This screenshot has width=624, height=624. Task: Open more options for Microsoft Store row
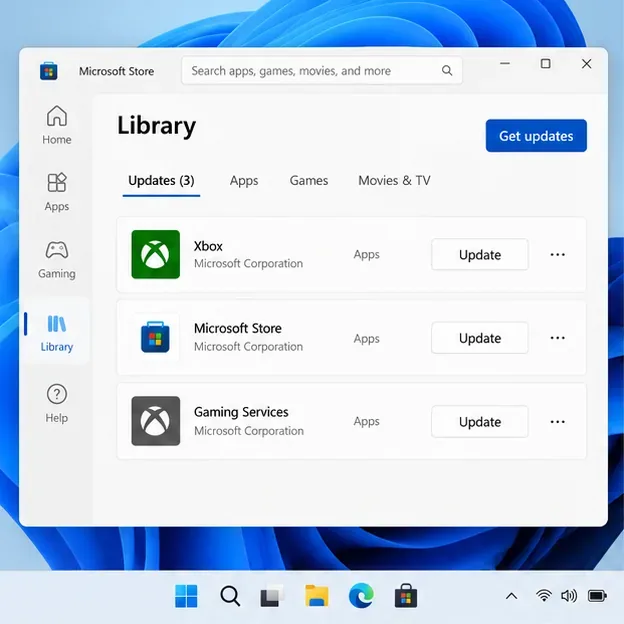click(x=557, y=338)
